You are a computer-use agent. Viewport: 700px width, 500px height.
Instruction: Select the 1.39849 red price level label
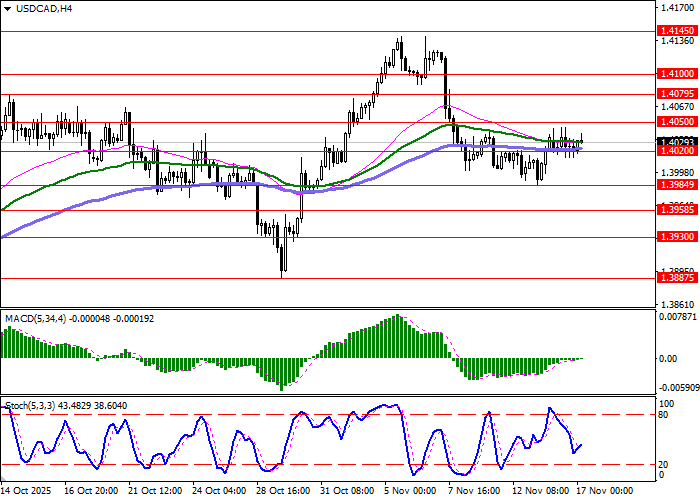[x=677, y=185]
